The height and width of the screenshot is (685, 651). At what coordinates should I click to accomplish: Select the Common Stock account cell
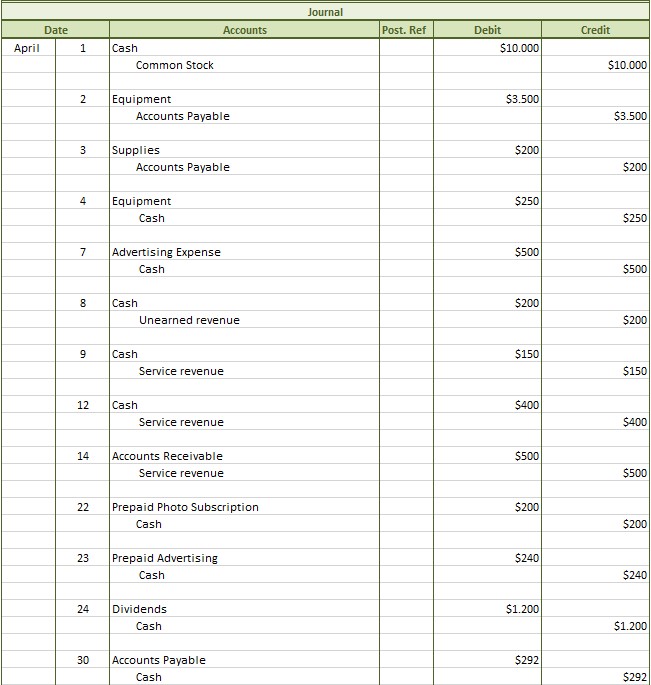point(175,65)
